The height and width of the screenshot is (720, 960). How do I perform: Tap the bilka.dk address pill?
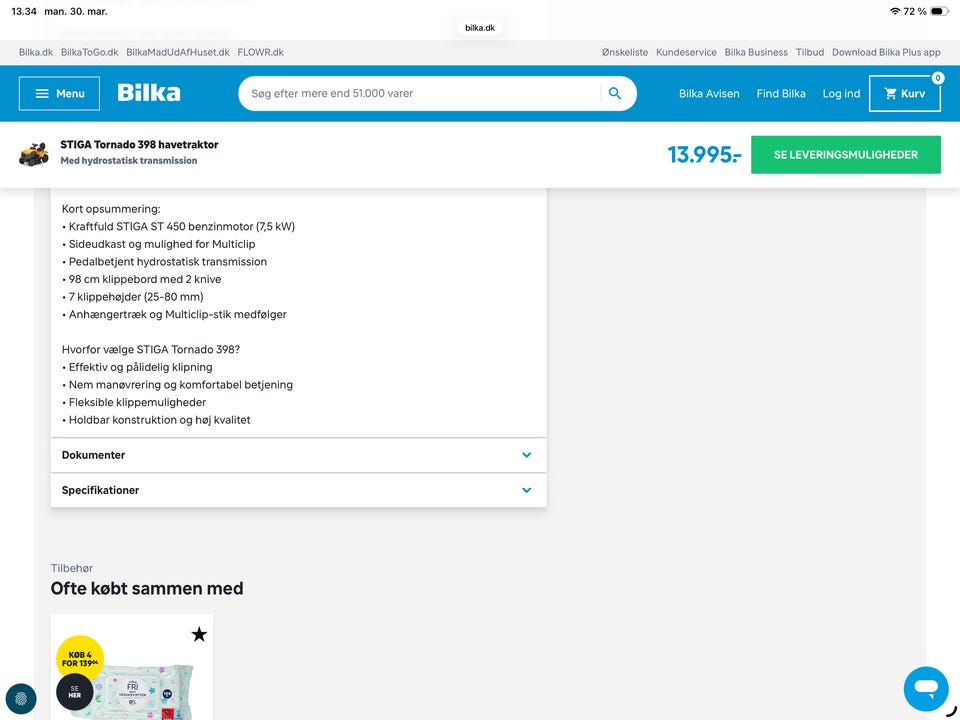479,28
